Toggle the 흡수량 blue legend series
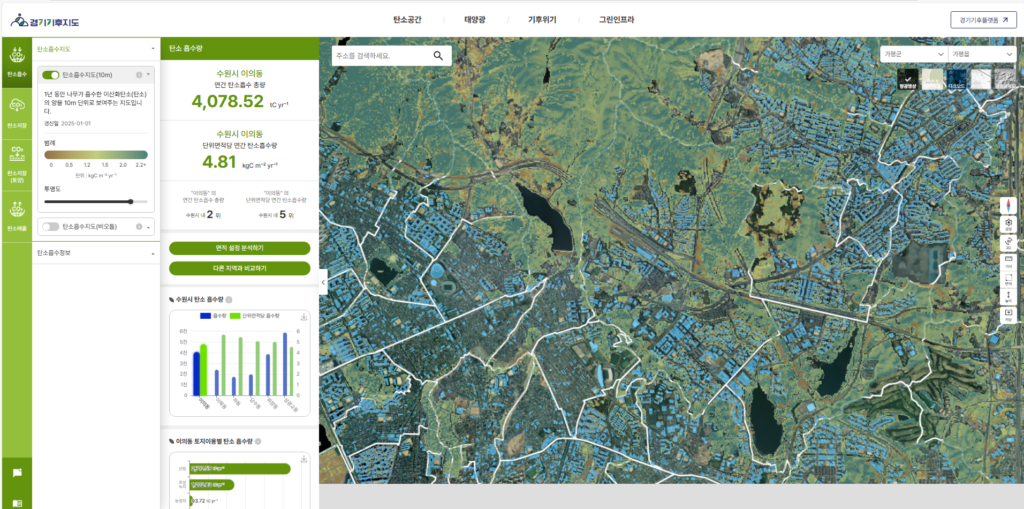This screenshot has height=509, width=1024. coord(212,315)
